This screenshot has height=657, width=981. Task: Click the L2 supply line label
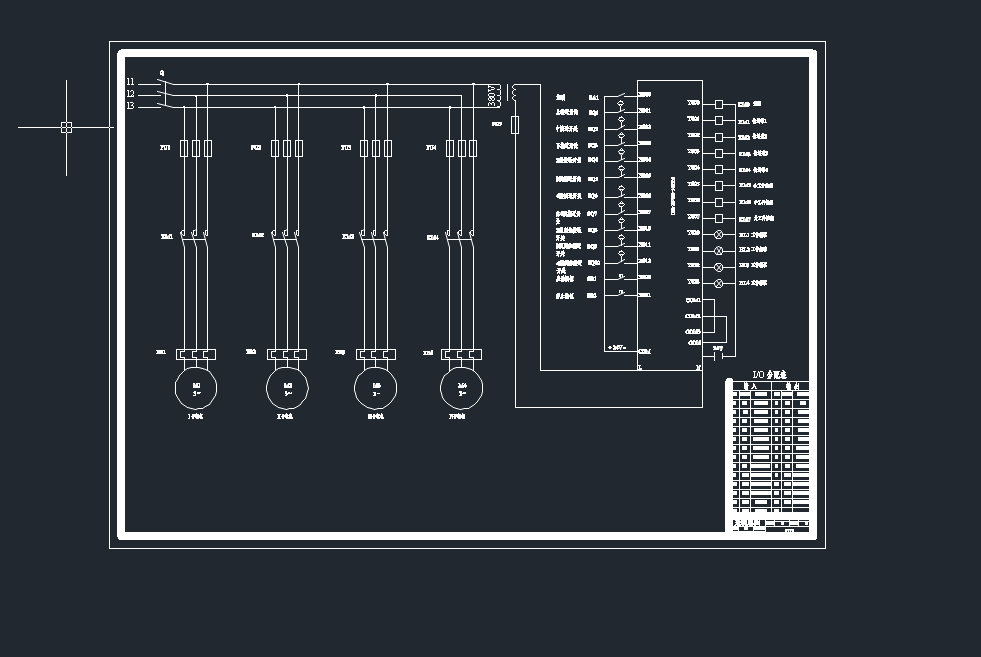click(130, 94)
